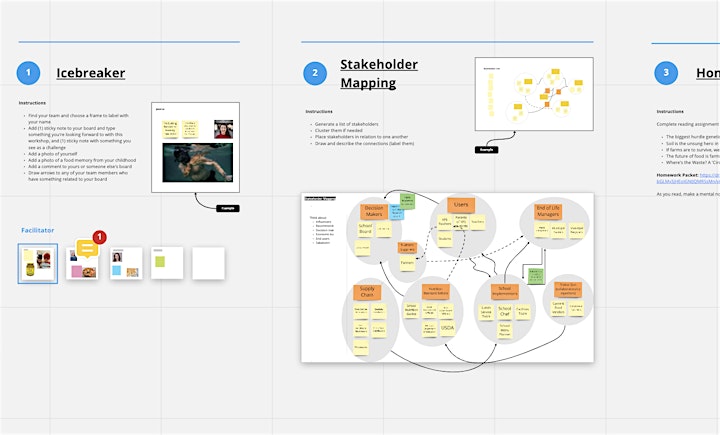Image resolution: width=720 pixels, height=435 pixels.
Task: Click 'Add a photo of yourself' instruction
Action: tap(53, 154)
